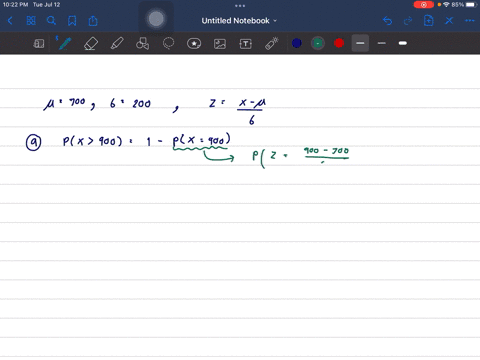The width and height of the screenshot is (480, 360).
Task: Select the Eraser tool
Action: (x=91, y=43)
